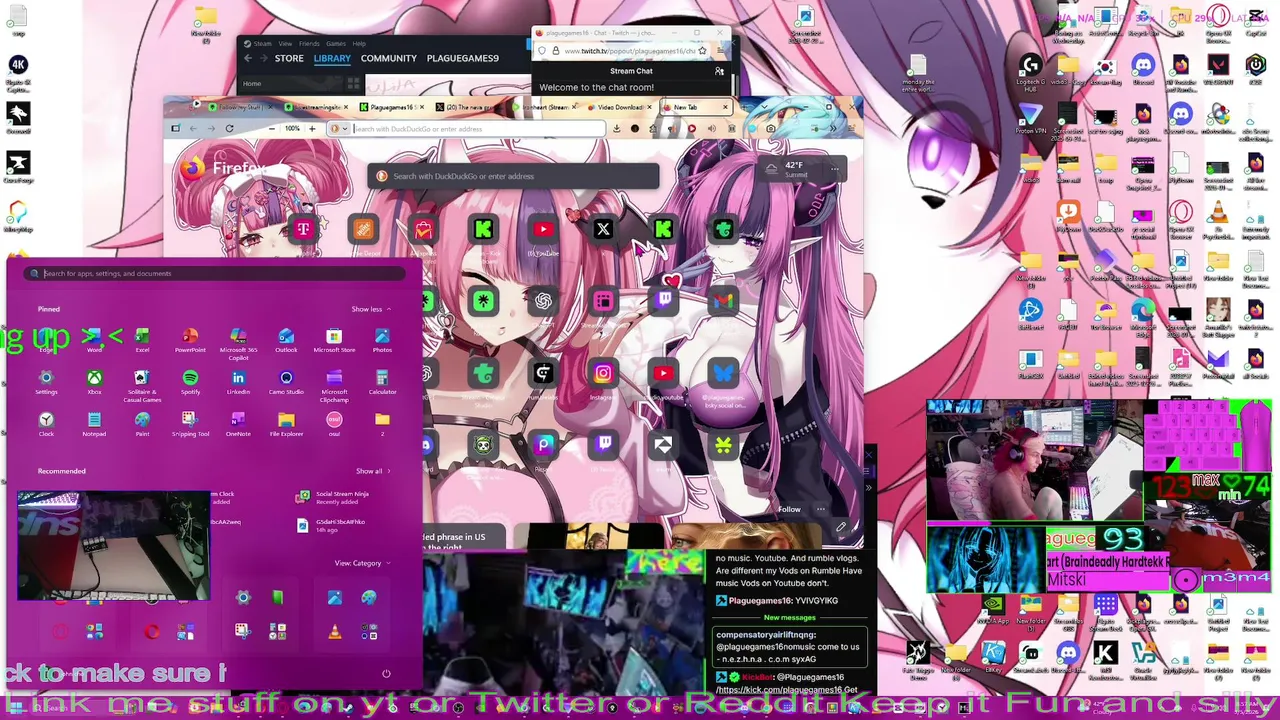Click Twitch chat popout URL bar
The height and width of the screenshot is (720, 1280).
[x=624, y=50]
